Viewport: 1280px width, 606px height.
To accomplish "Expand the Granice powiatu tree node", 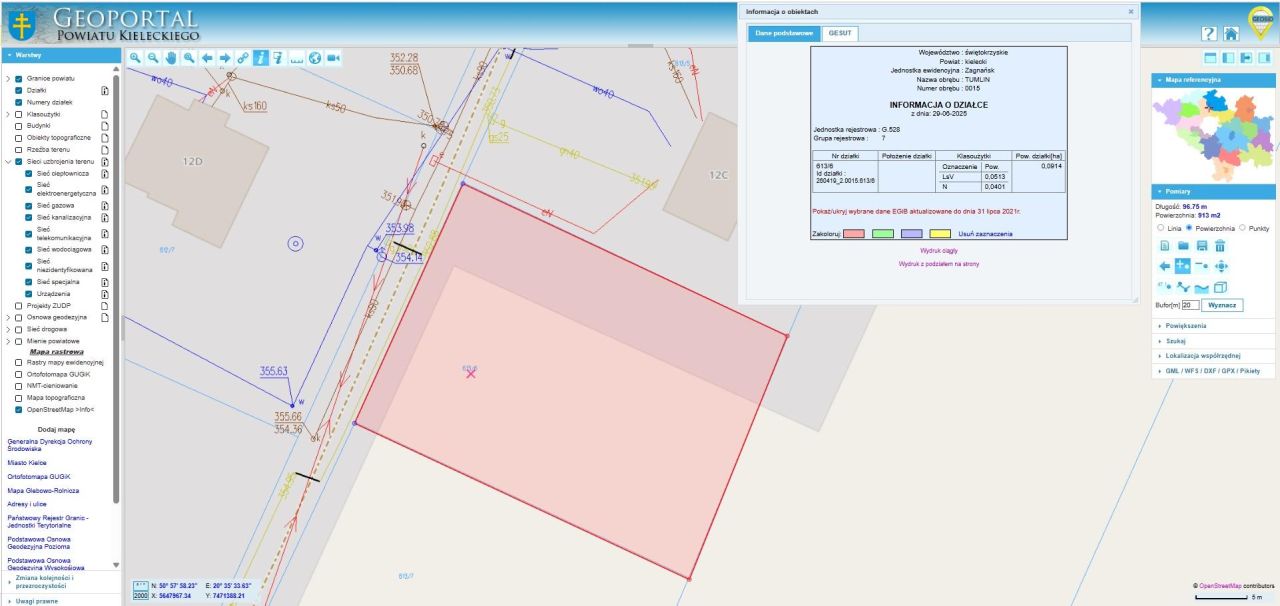I will 8,78.
